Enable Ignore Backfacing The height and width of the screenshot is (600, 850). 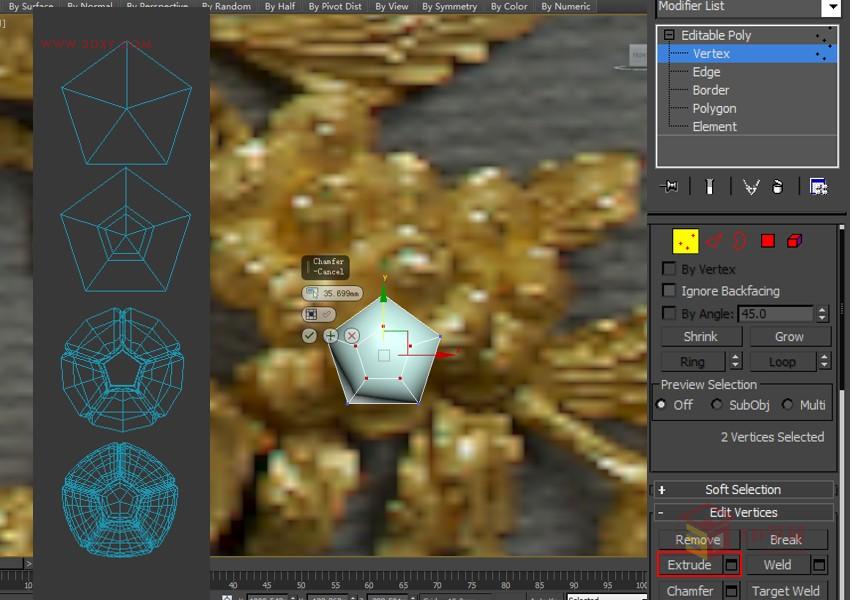[x=668, y=291]
